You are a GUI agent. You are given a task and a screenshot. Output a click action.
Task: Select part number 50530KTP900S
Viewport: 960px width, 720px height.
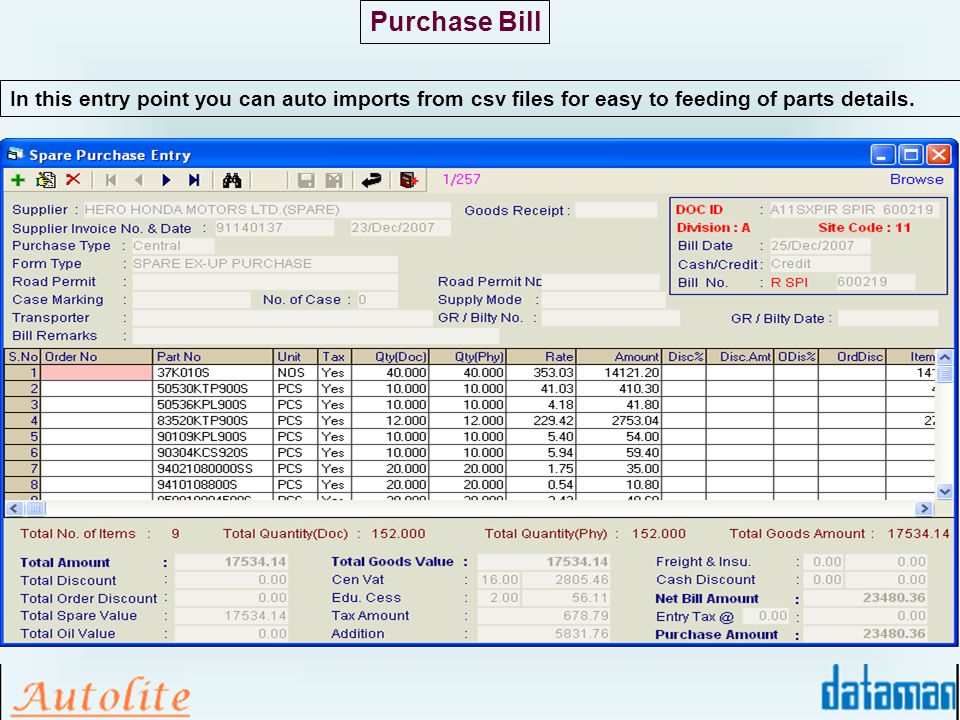click(x=212, y=389)
